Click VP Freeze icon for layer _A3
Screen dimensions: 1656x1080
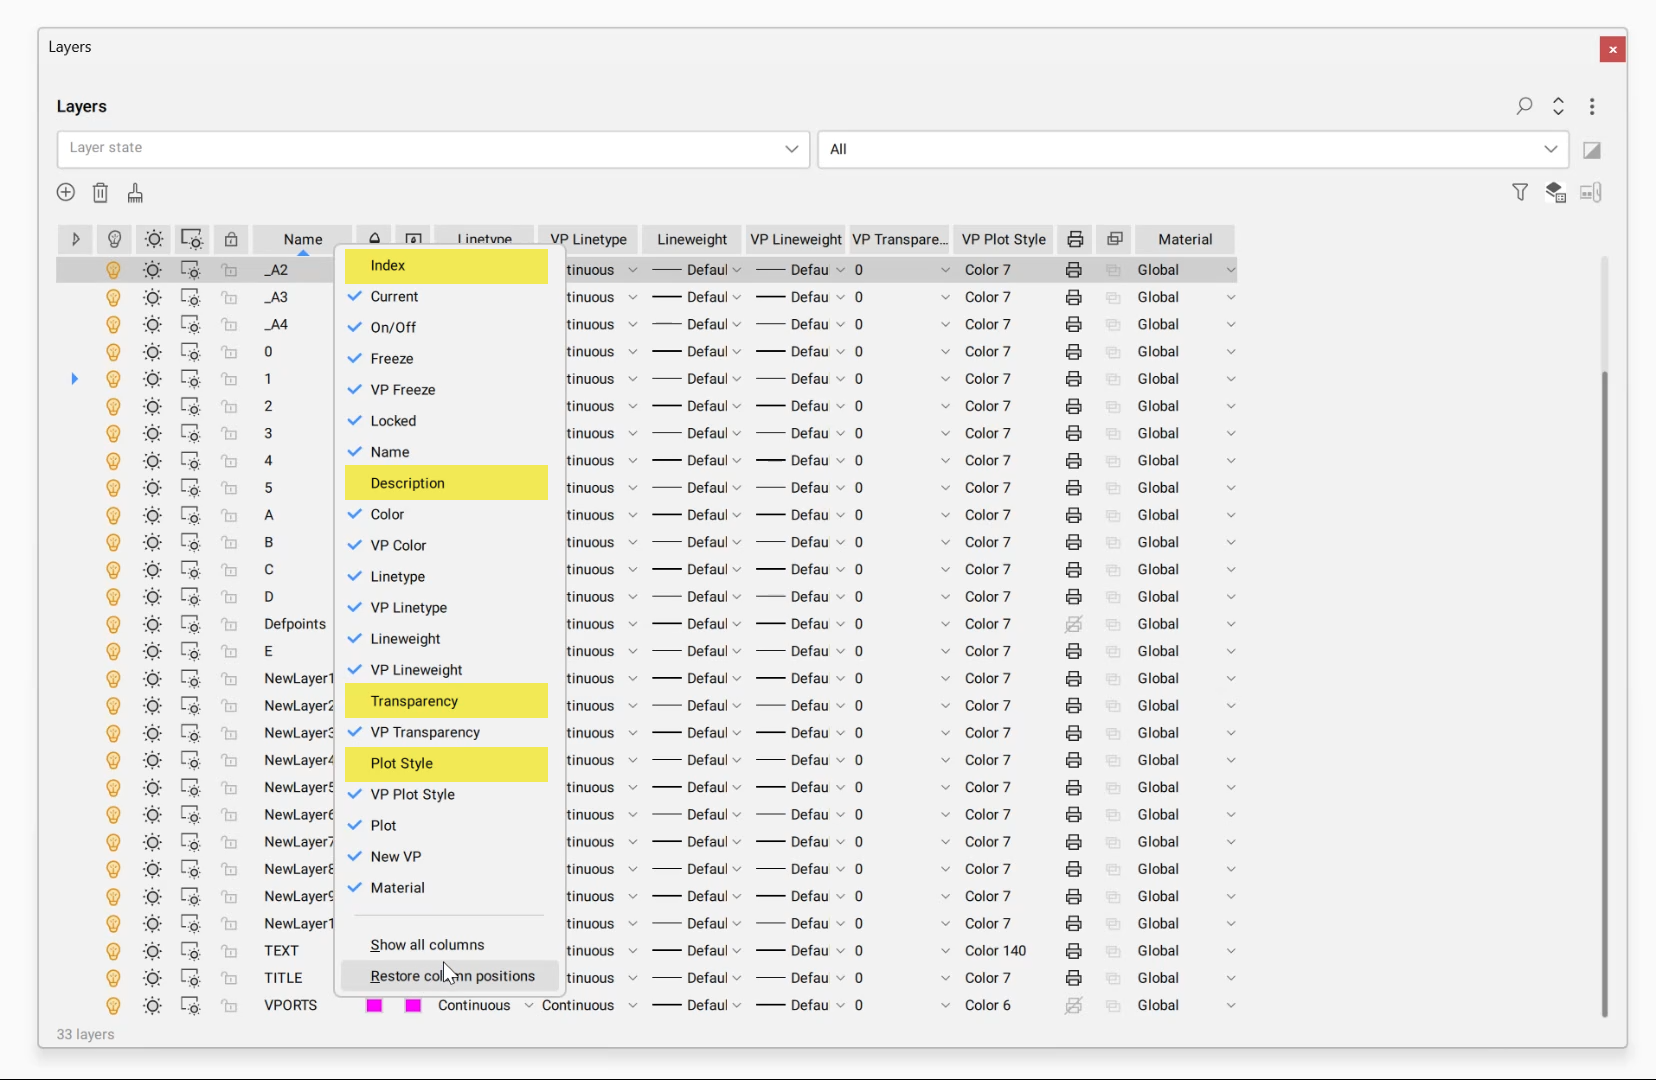tap(190, 297)
